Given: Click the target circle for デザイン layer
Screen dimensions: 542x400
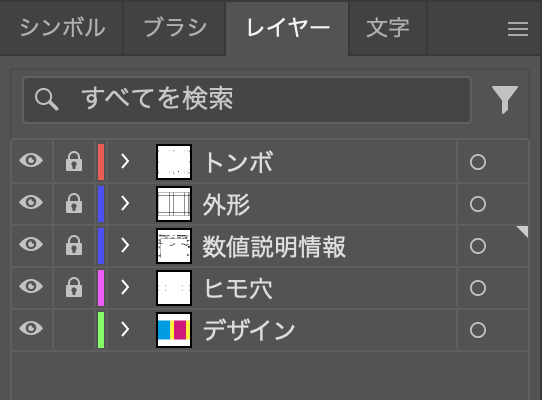Looking at the screenshot, I should (478, 330).
